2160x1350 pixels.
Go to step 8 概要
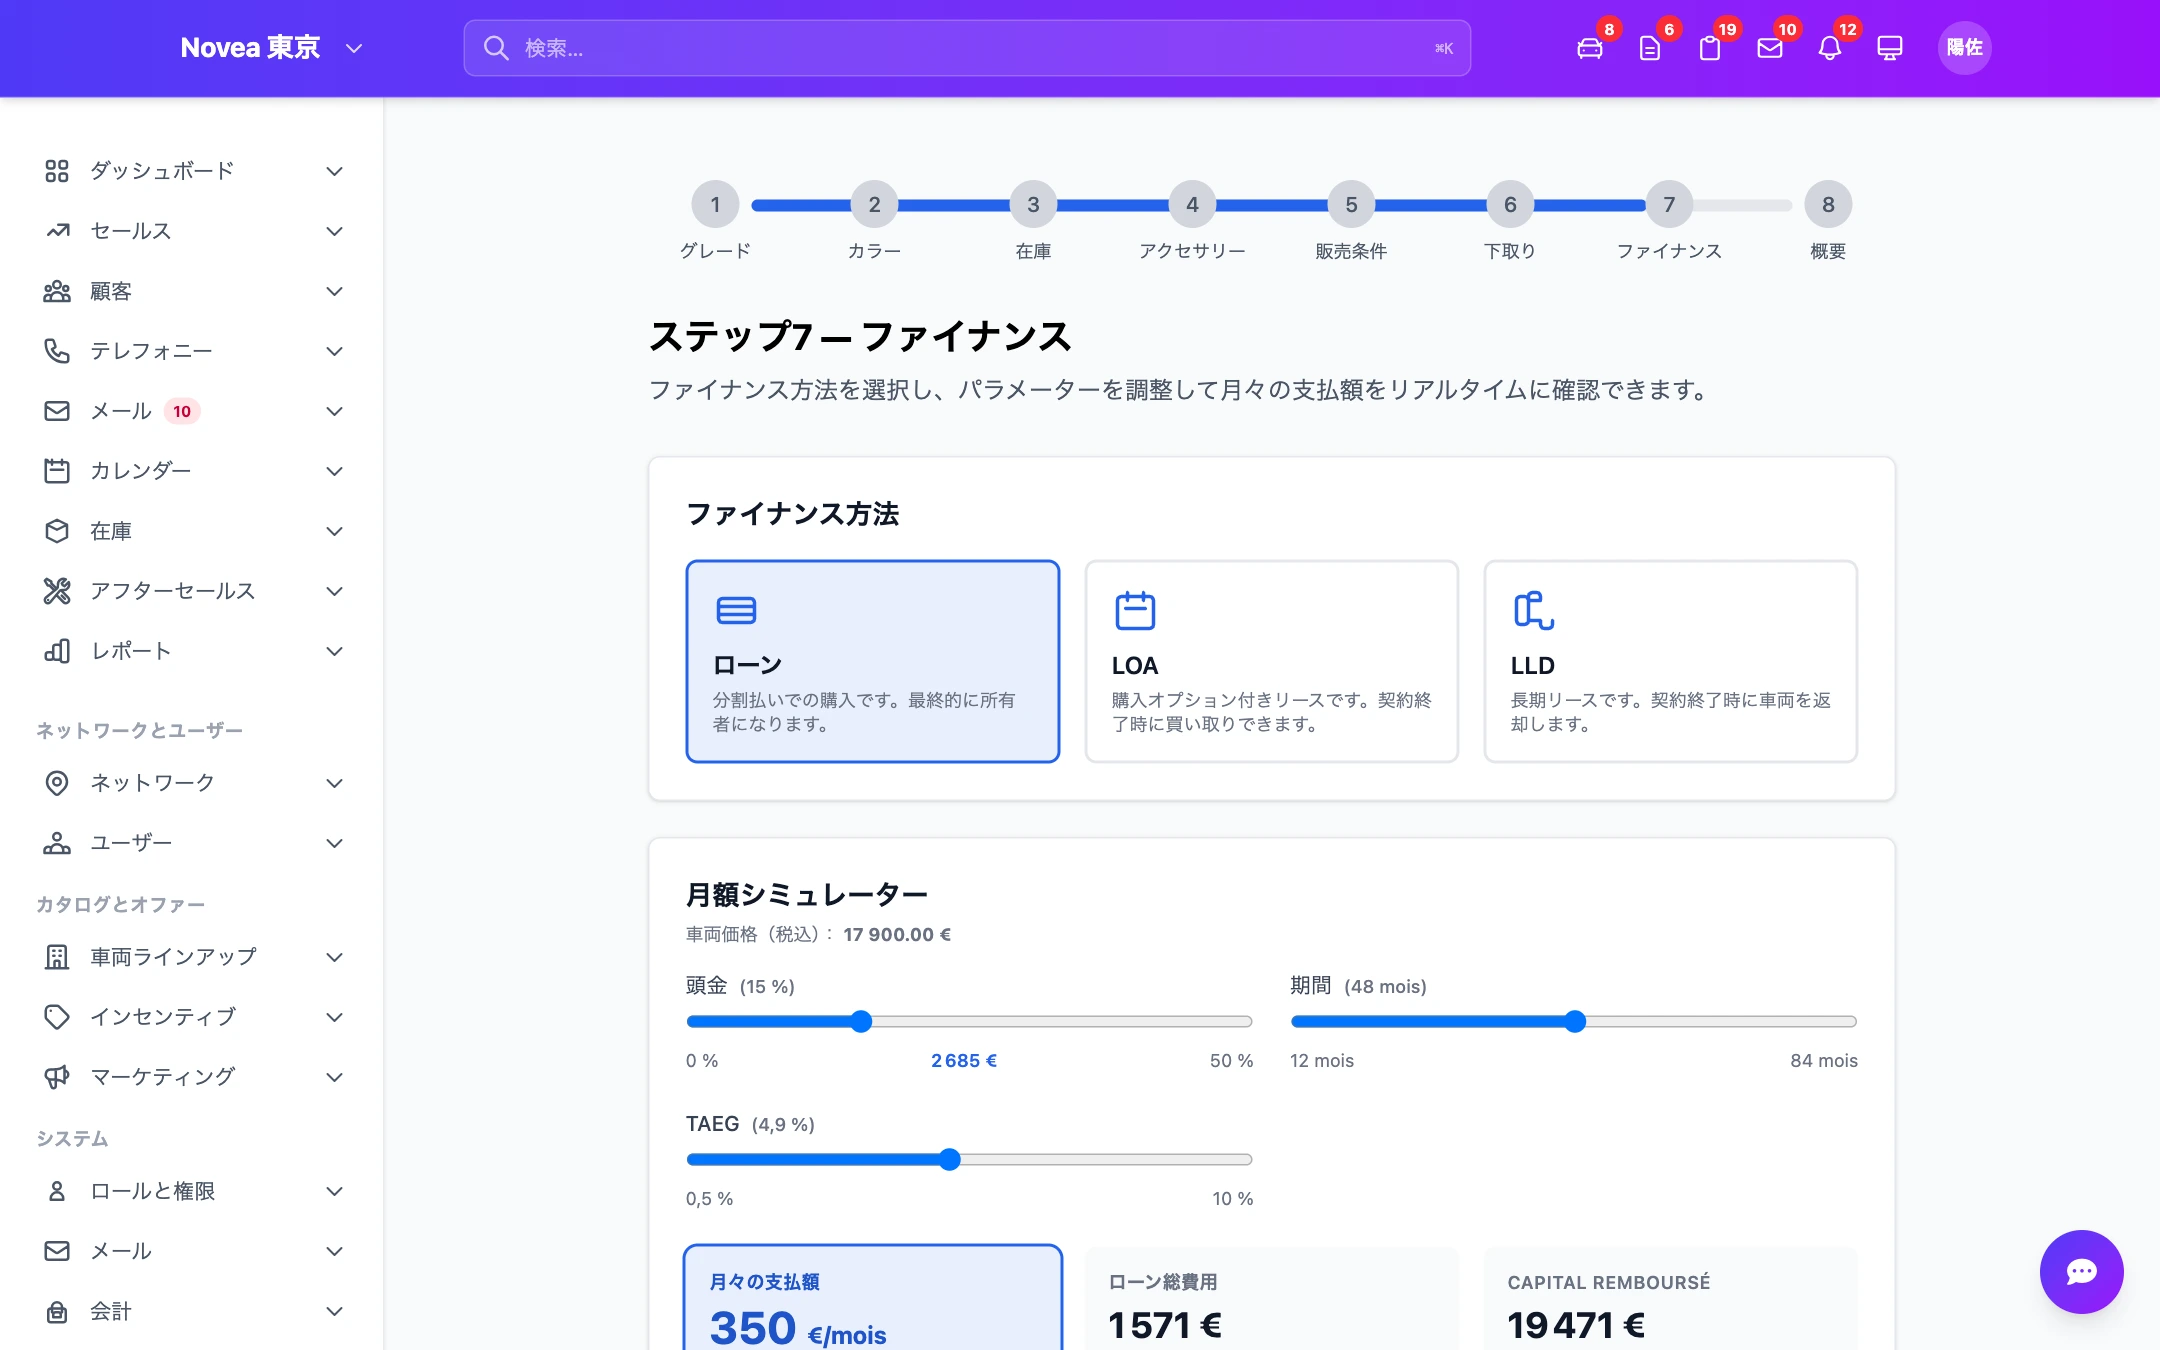tap(1828, 205)
